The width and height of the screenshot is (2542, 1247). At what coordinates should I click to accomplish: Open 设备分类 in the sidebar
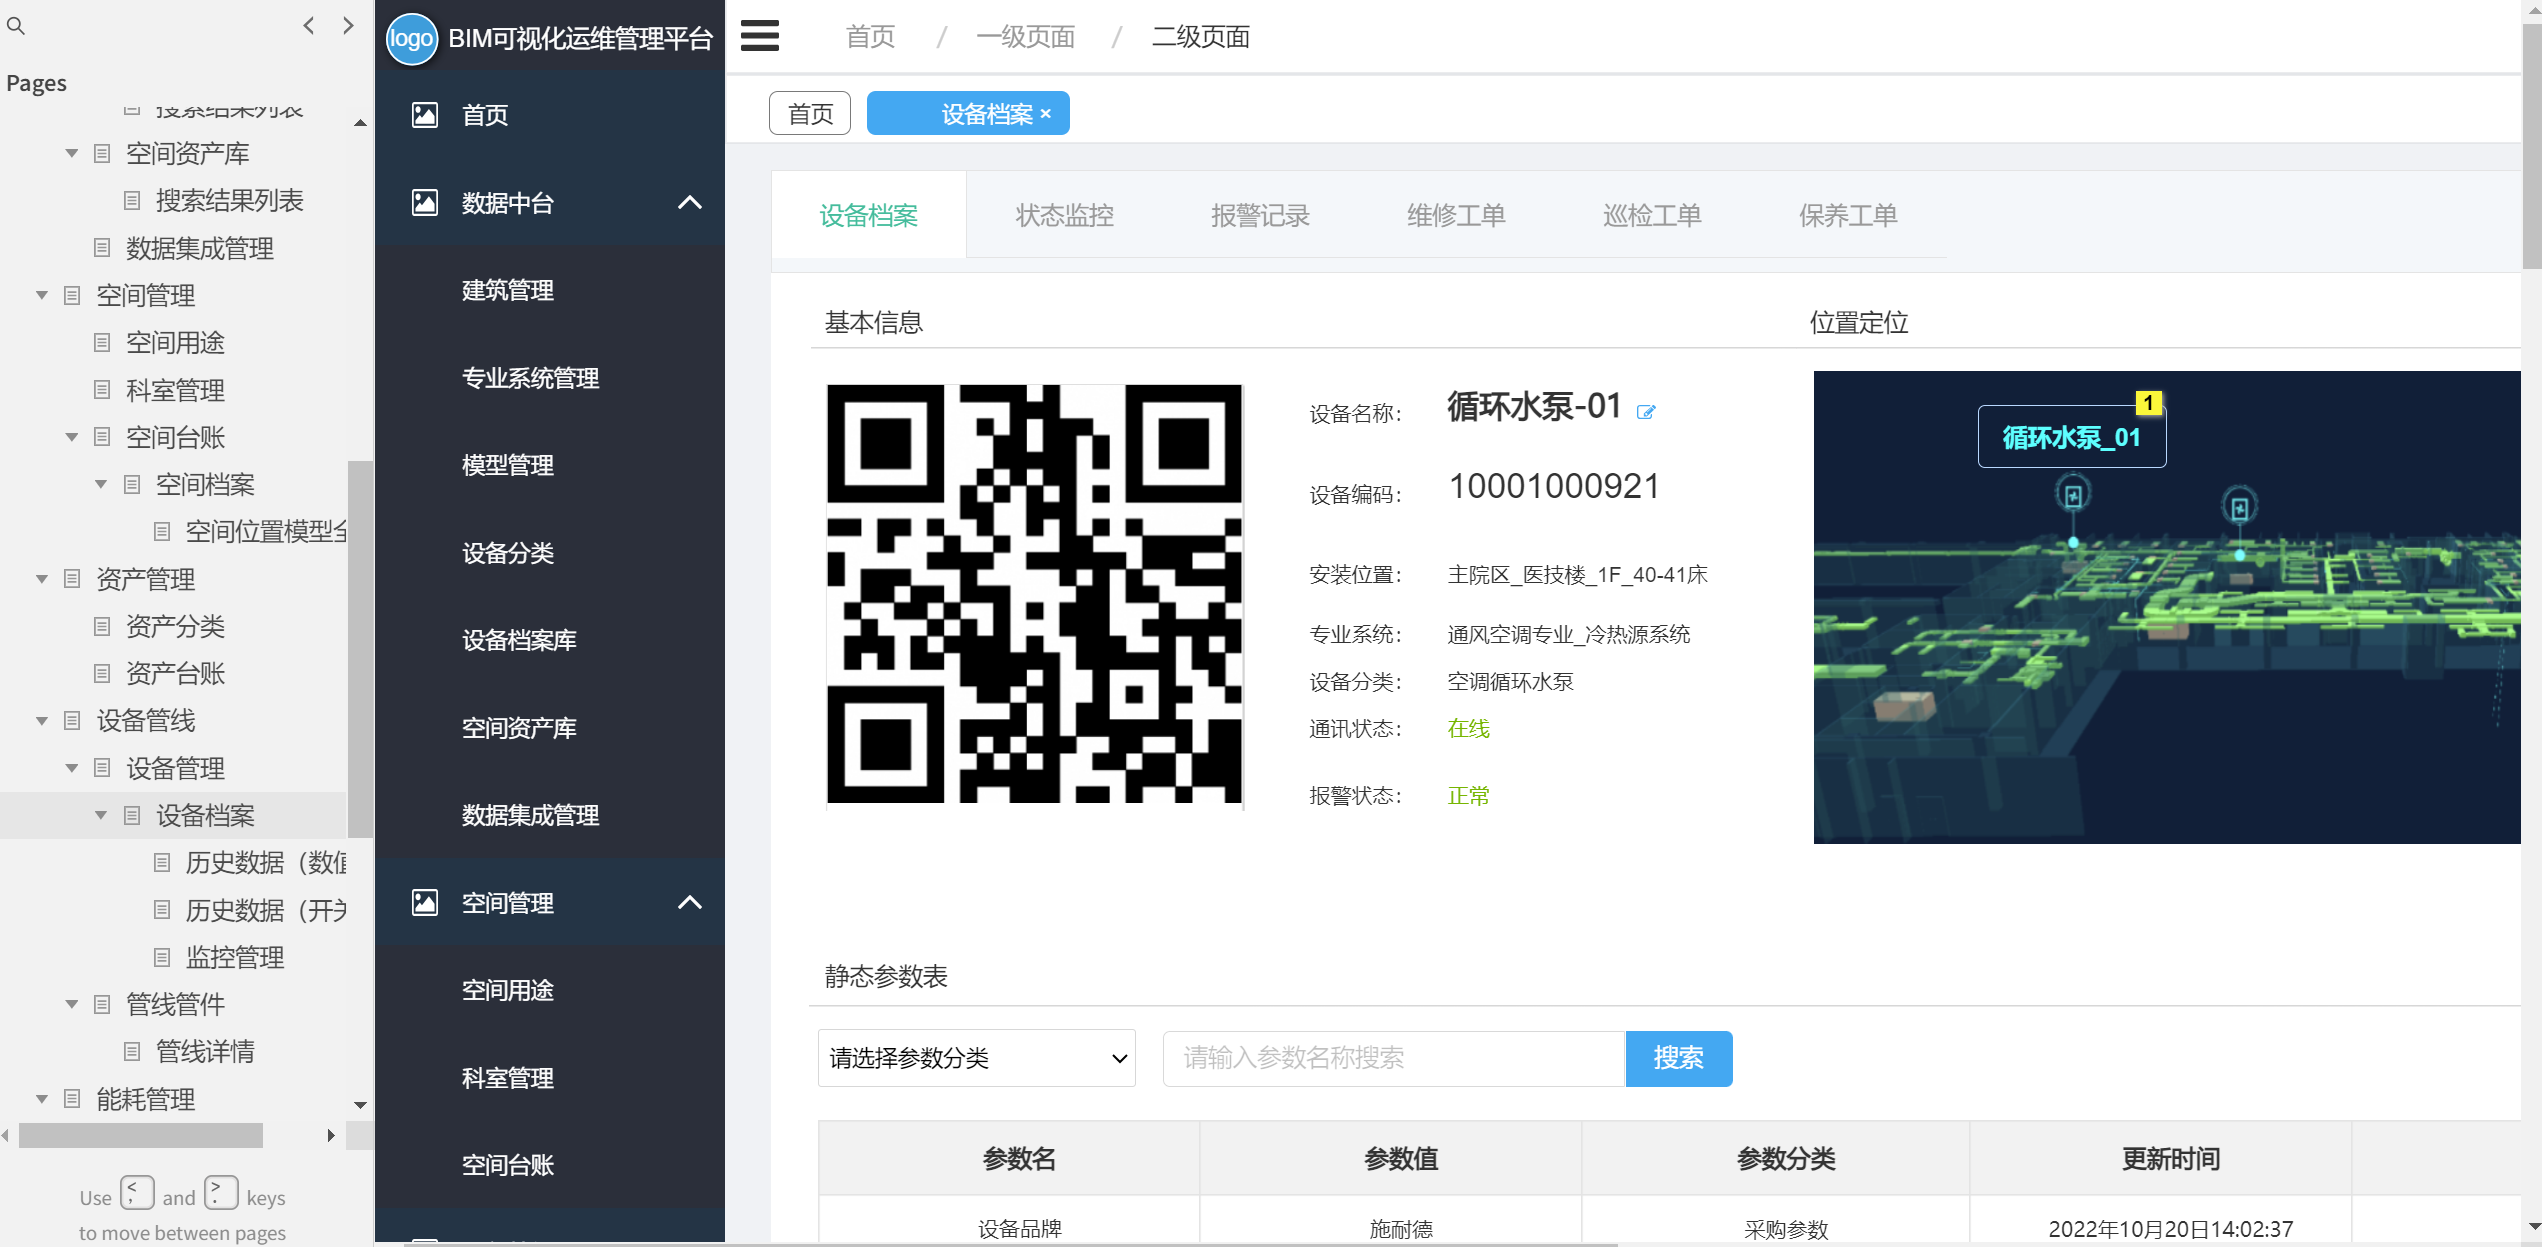tap(507, 553)
